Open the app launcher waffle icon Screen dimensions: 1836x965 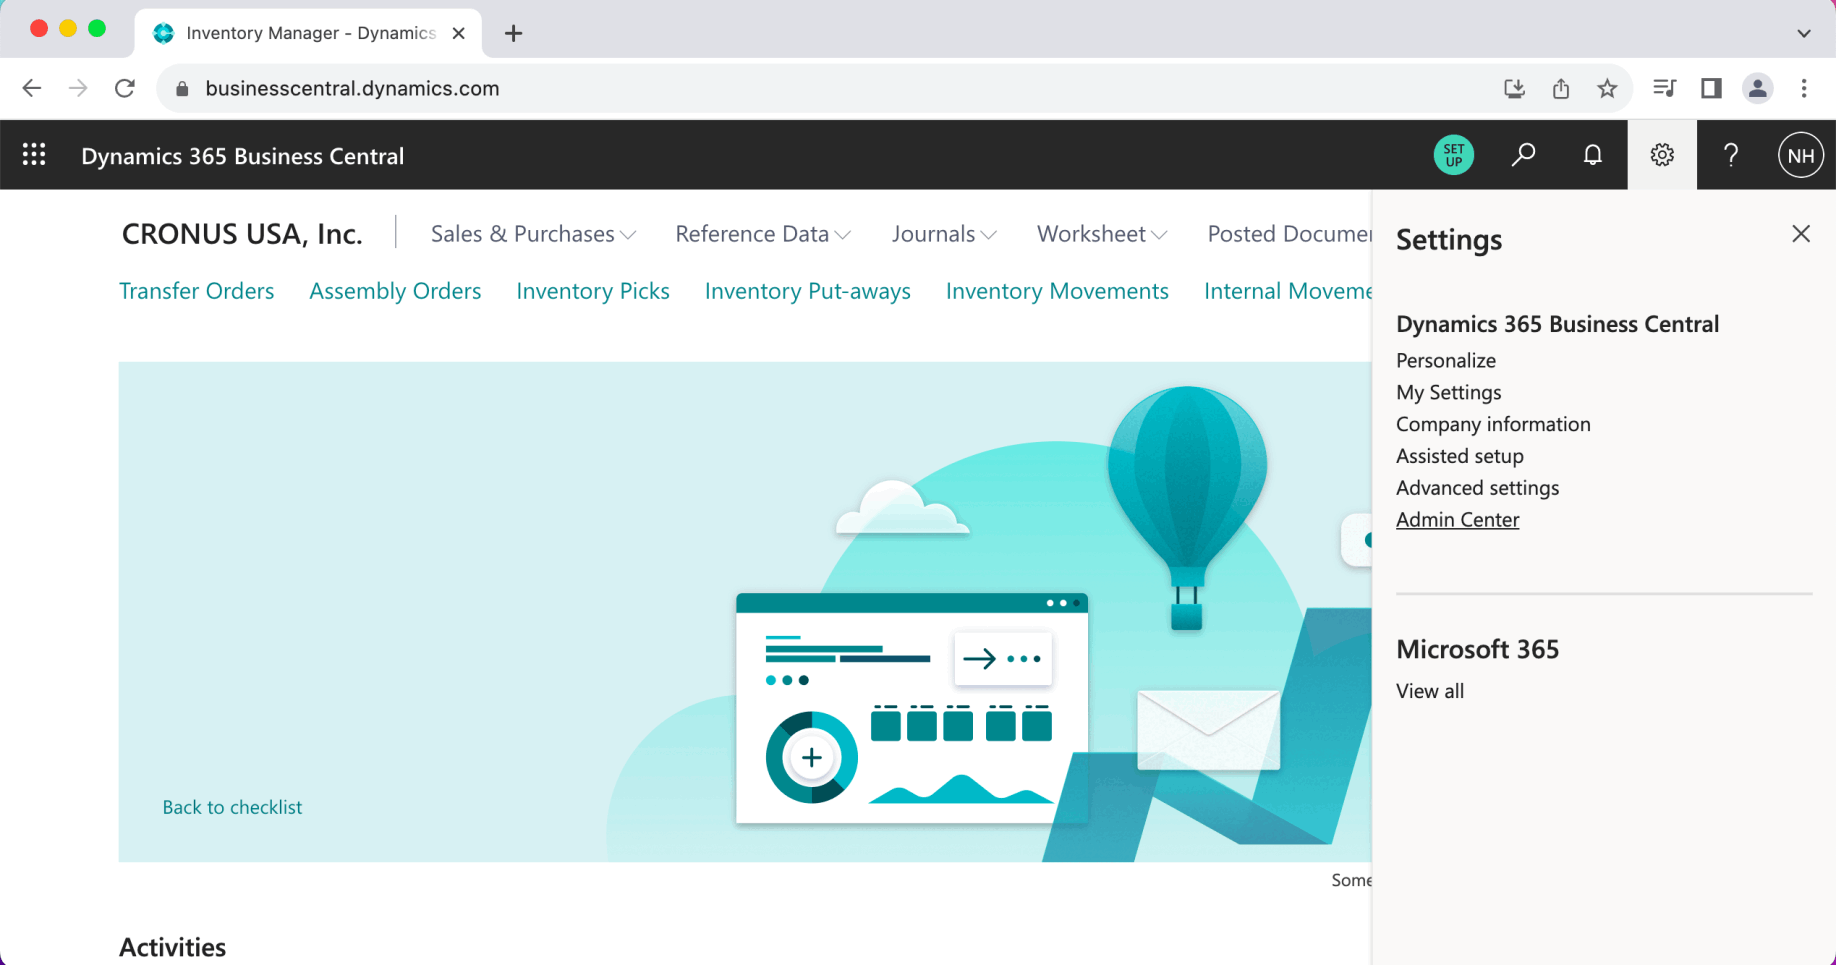(x=34, y=155)
